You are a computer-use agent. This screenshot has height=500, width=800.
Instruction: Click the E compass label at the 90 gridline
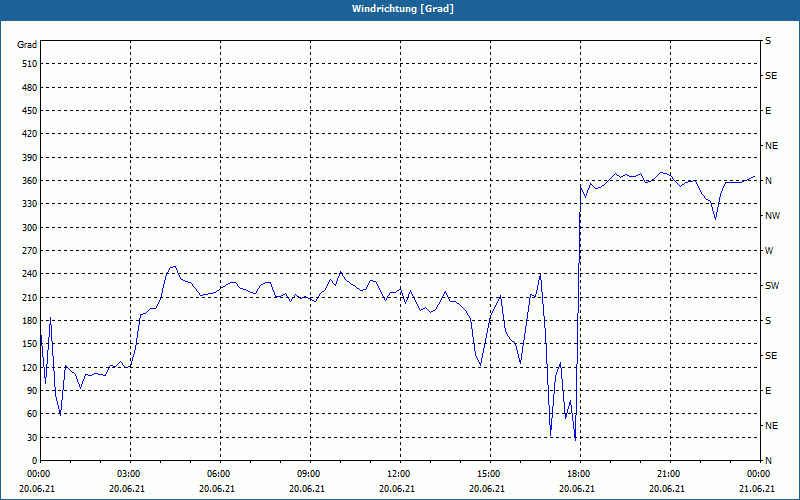click(x=768, y=390)
